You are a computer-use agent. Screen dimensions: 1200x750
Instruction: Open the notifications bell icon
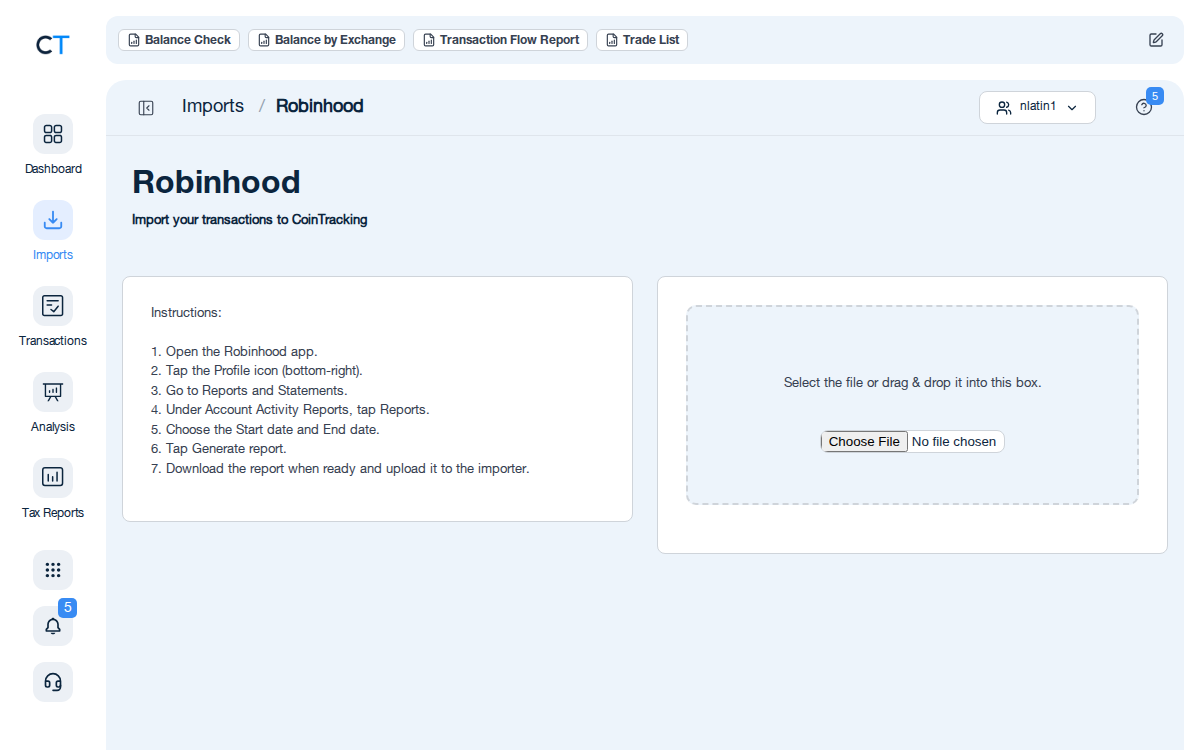[x=53, y=626]
